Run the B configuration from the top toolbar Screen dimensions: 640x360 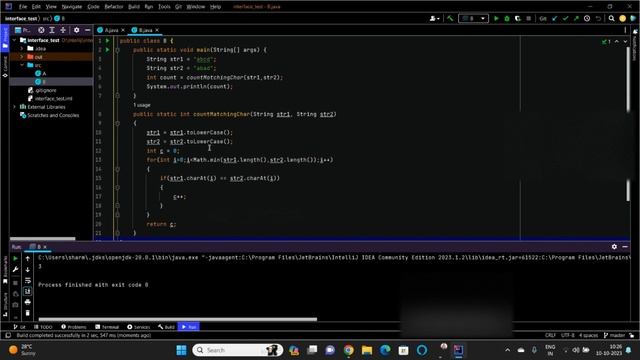click(496, 18)
